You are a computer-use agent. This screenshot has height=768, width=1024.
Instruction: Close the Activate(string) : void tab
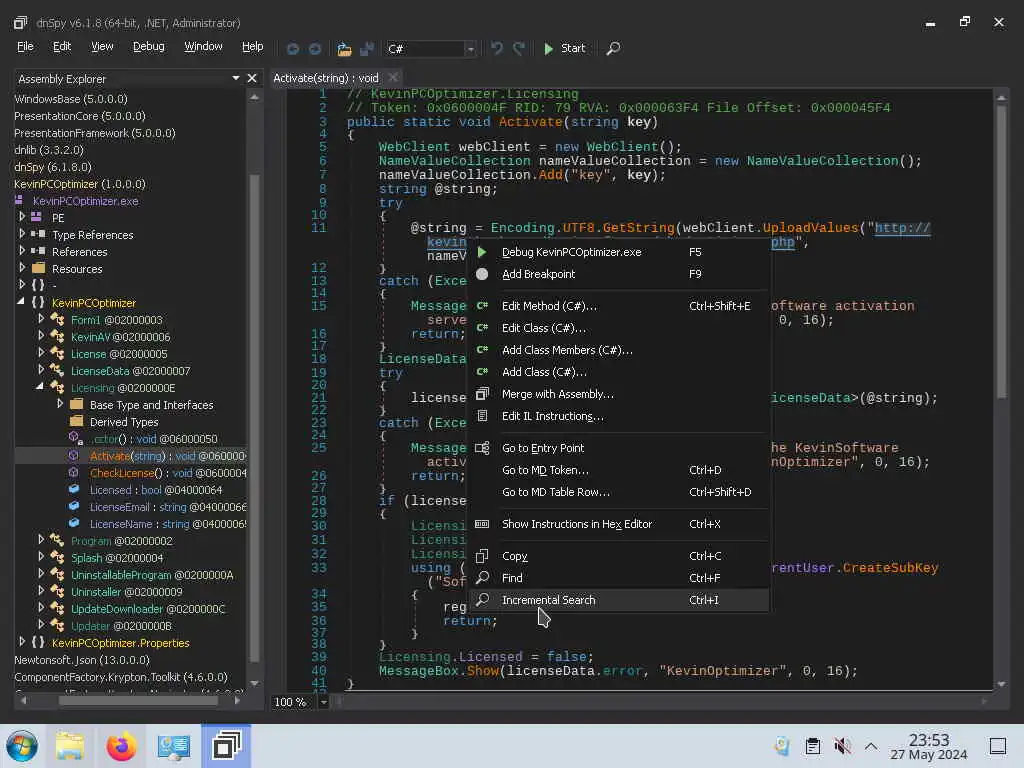pyautogui.click(x=392, y=78)
